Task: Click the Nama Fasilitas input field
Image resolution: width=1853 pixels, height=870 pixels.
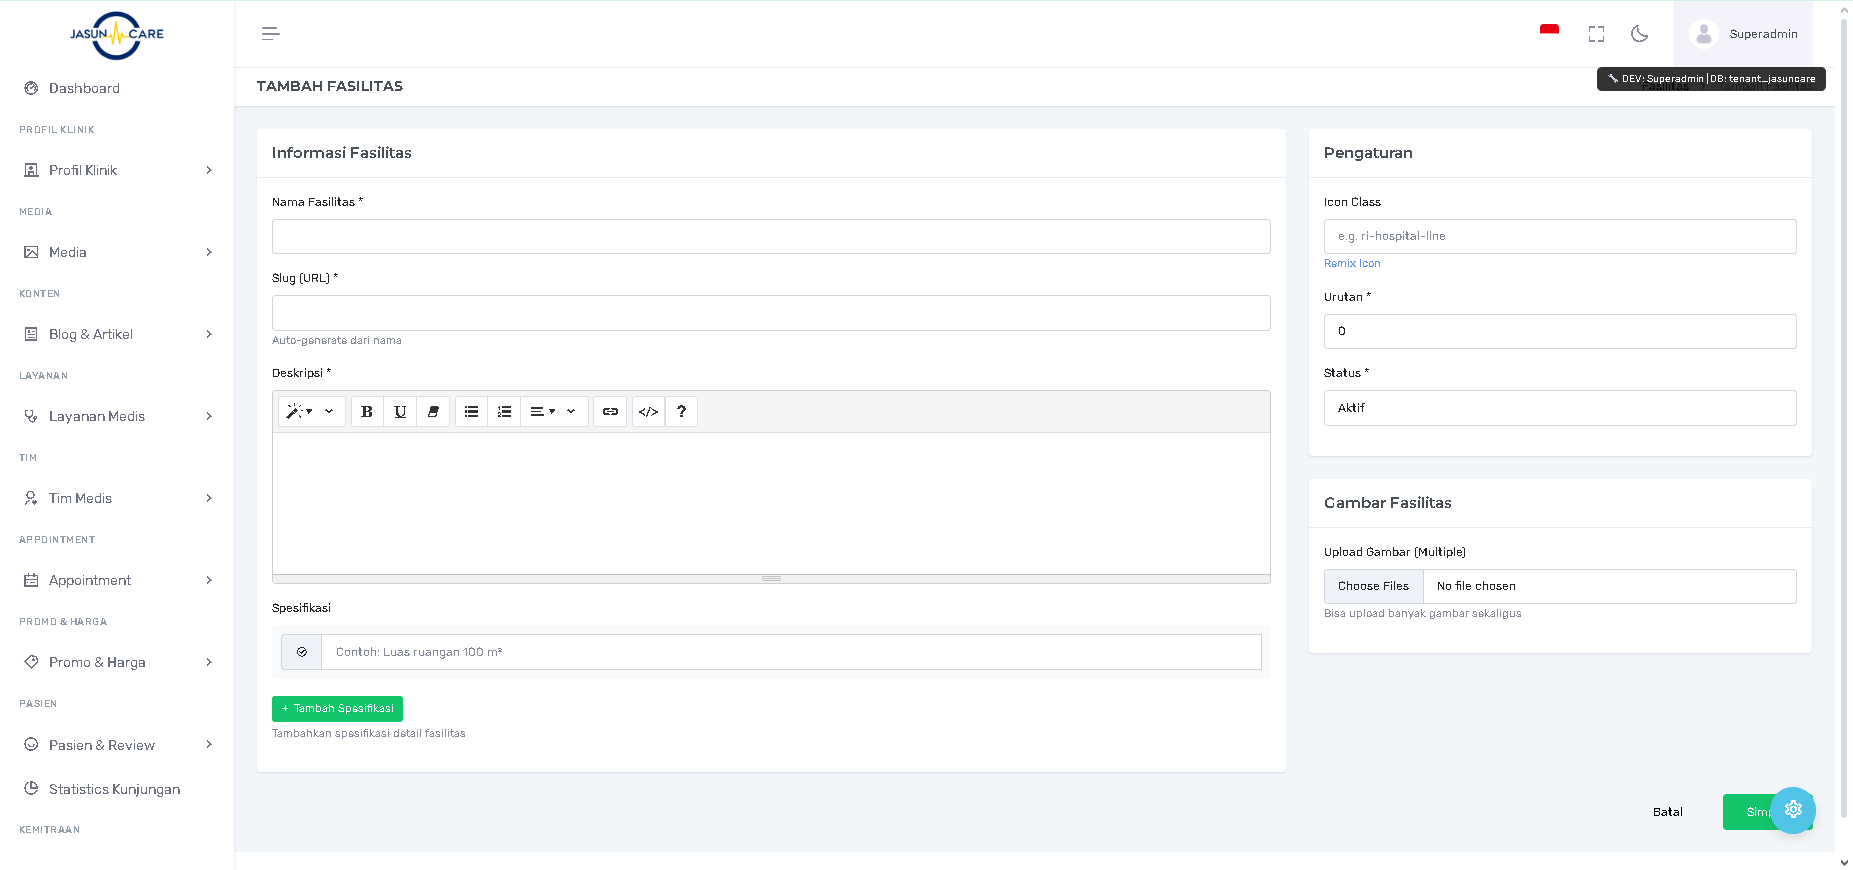Action: pyautogui.click(x=770, y=237)
